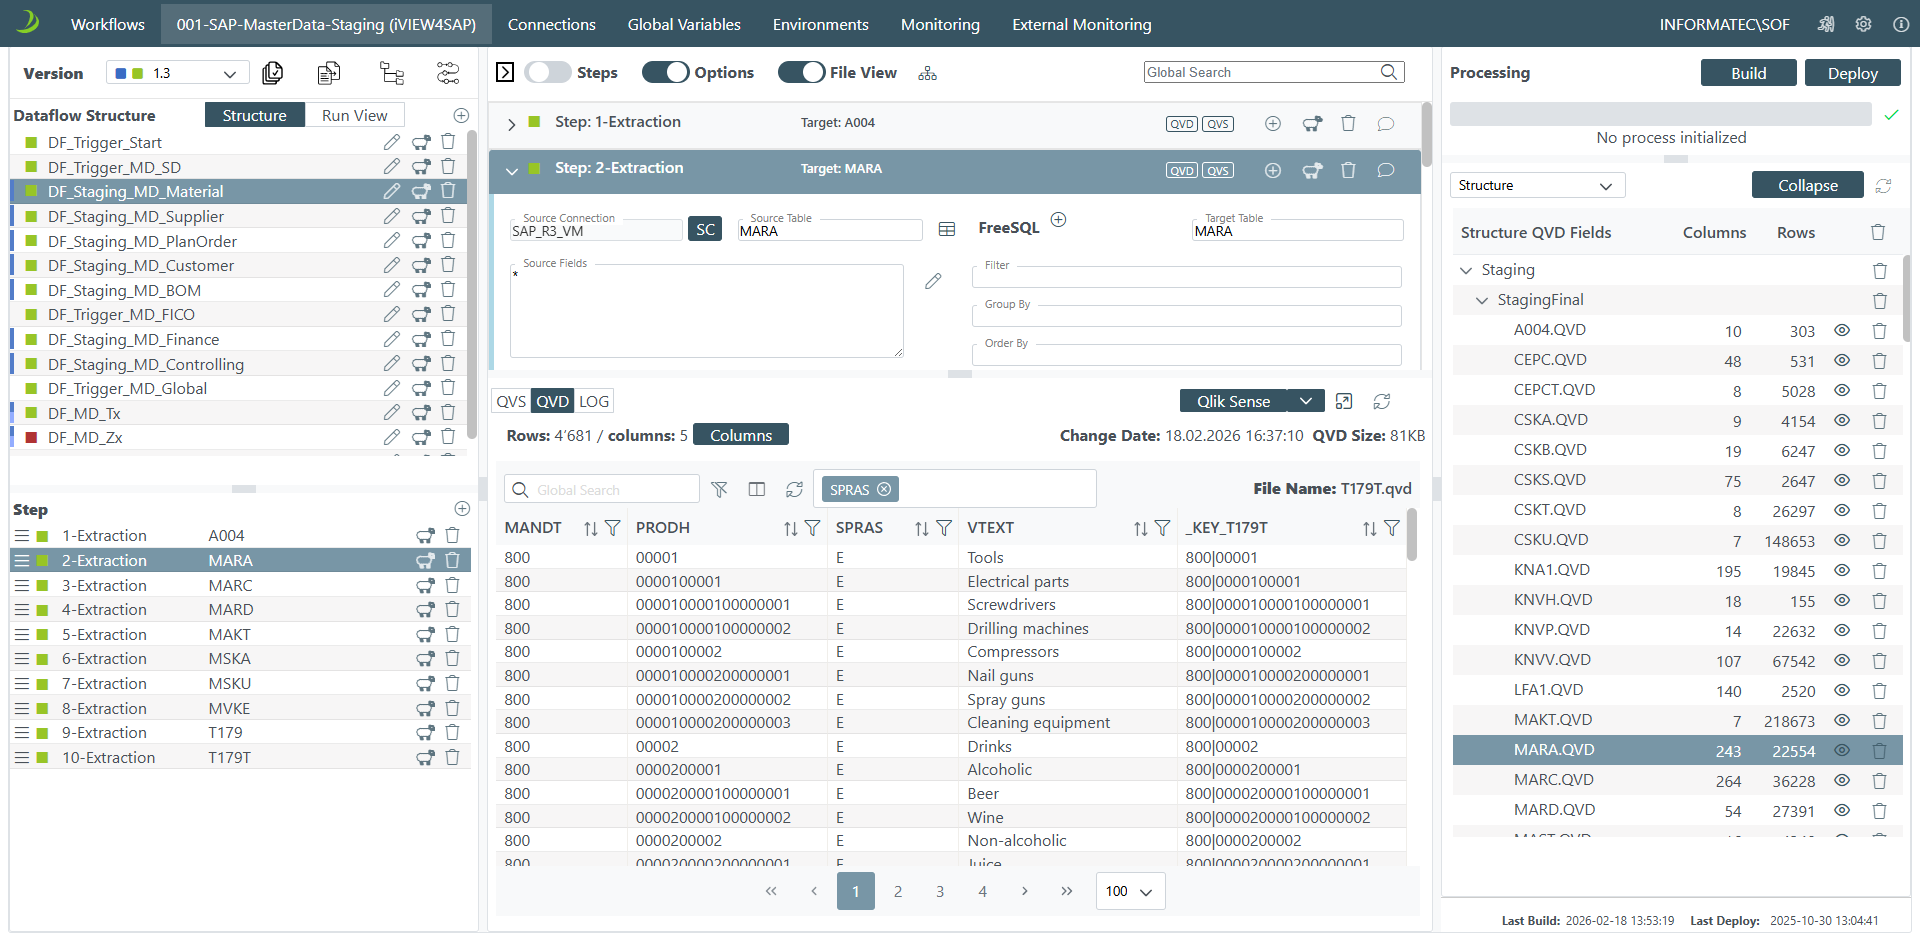This screenshot has height=945, width=1920.
Task: Click the Columns button
Action: (740, 435)
